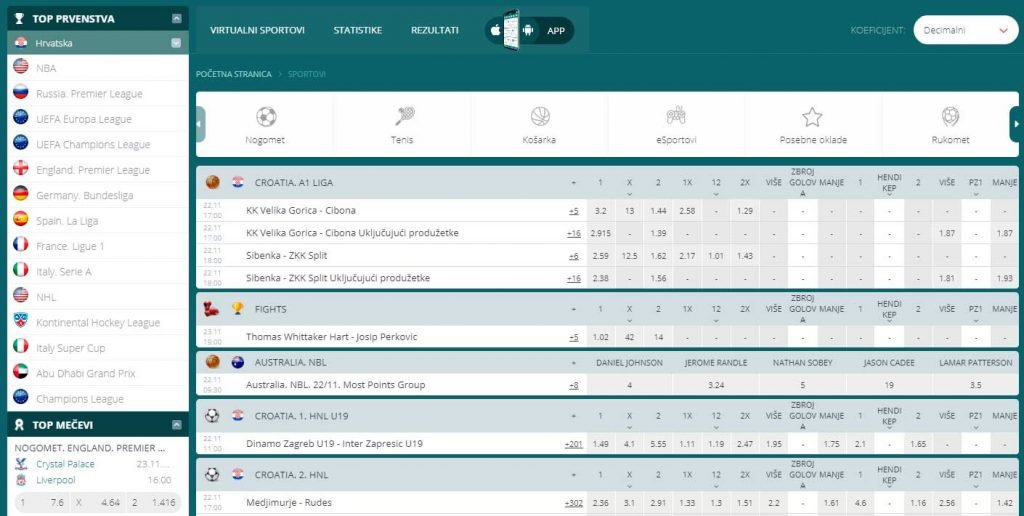Viewport: 1024px width, 516px height.
Task: Click the APP menu label
Action: point(556,30)
